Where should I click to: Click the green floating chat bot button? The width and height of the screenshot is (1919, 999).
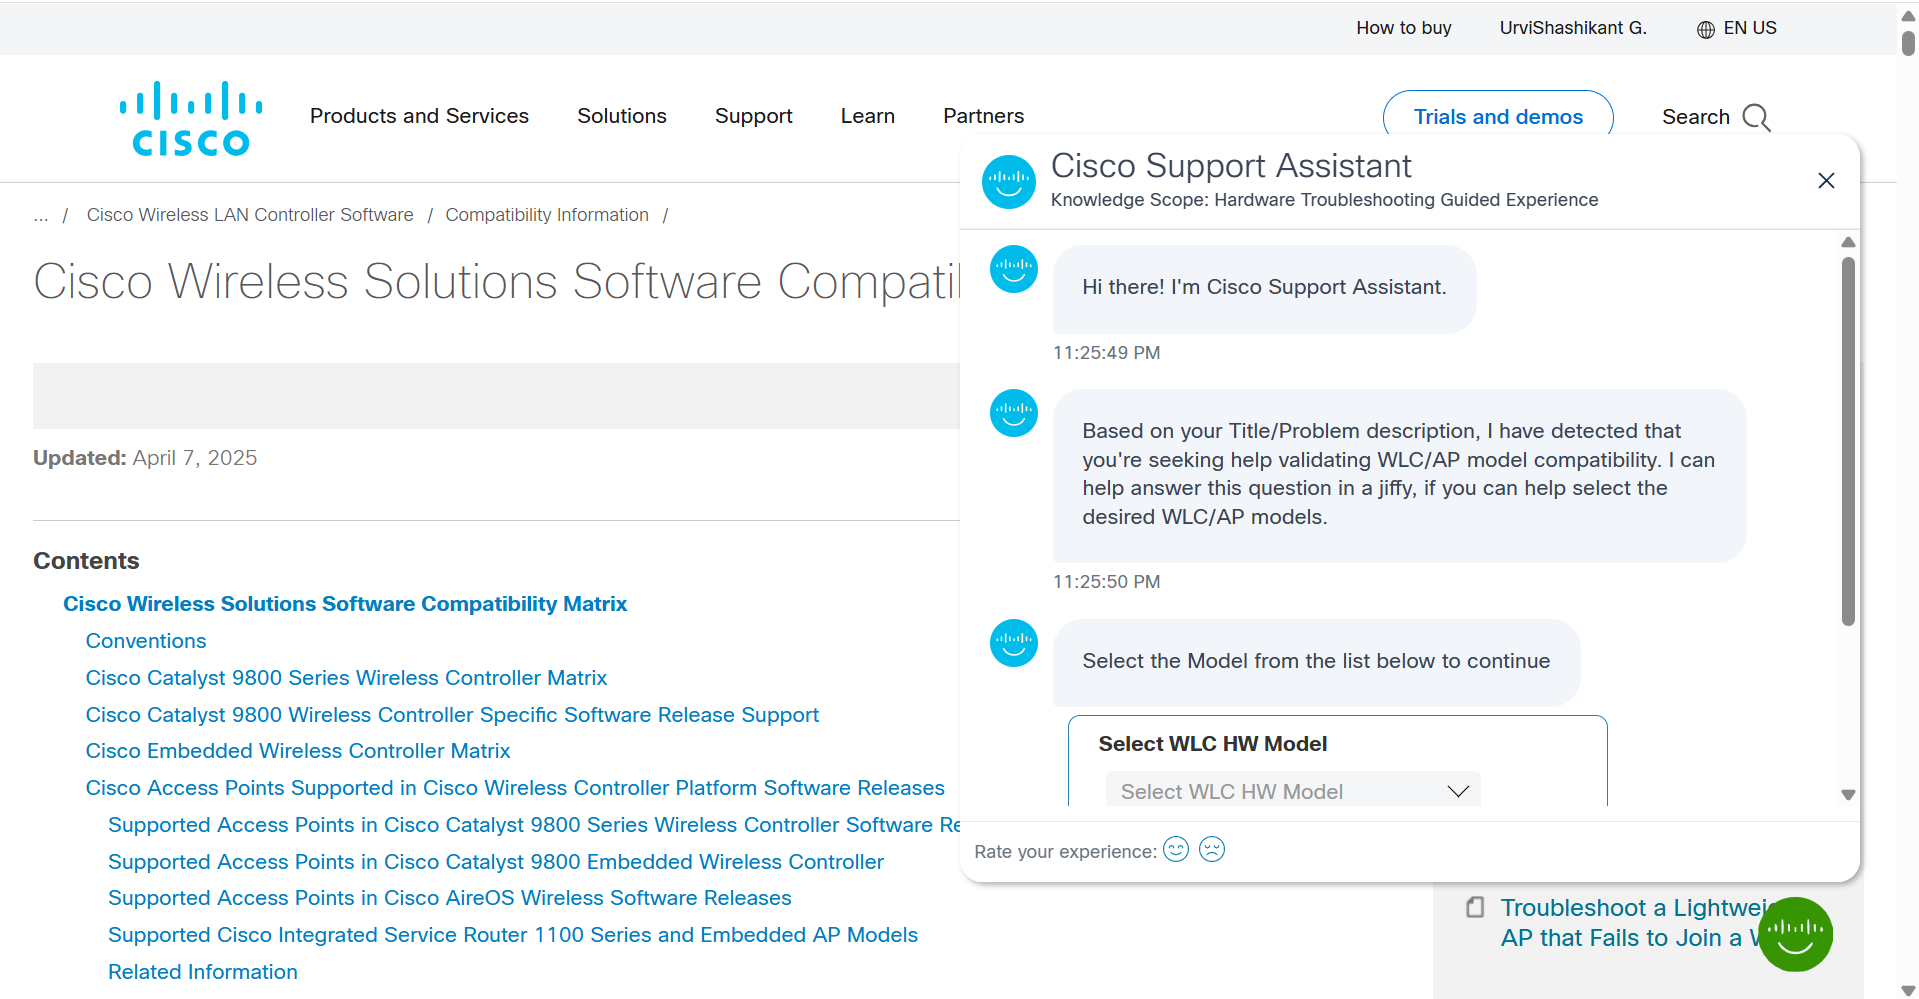pyautogui.click(x=1795, y=934)
